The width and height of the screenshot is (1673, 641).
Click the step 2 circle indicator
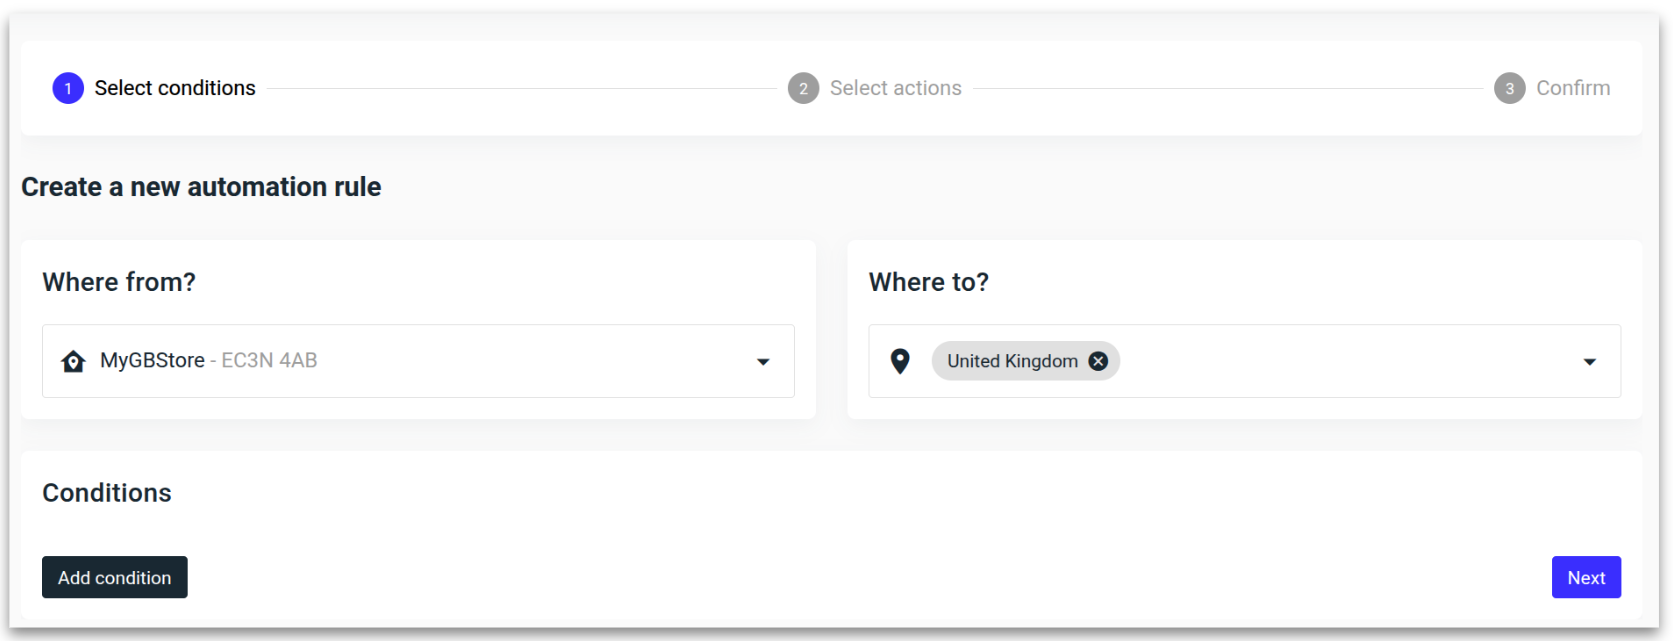(x=804, y=88)
